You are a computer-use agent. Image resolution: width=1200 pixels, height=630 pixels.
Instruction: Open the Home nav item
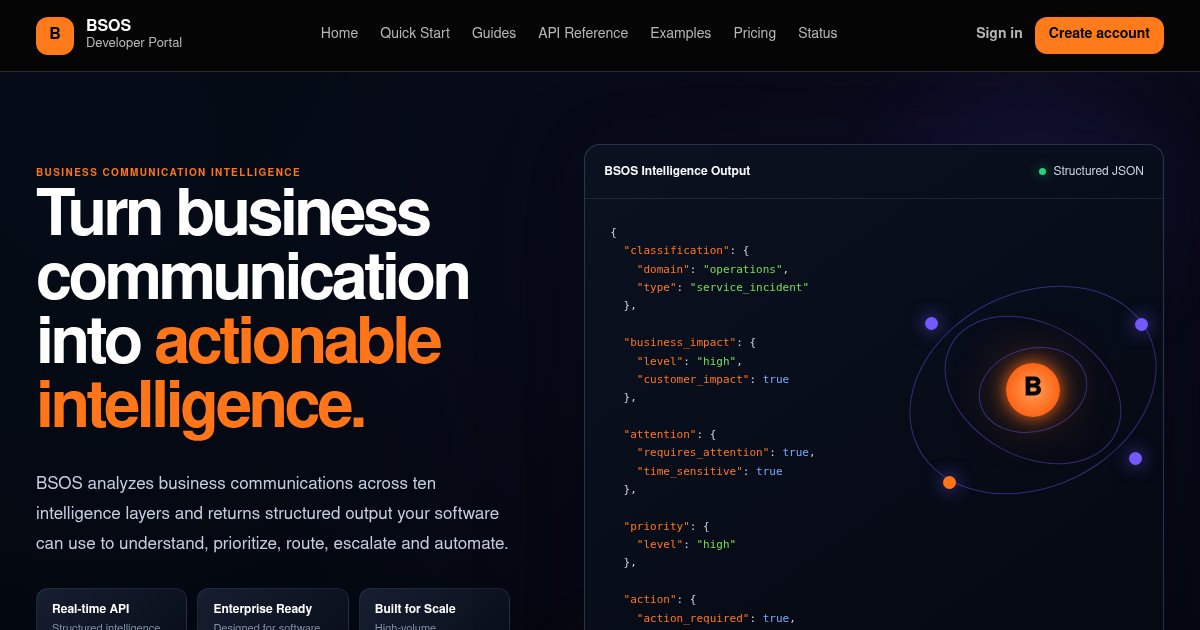tap(339, 33)
